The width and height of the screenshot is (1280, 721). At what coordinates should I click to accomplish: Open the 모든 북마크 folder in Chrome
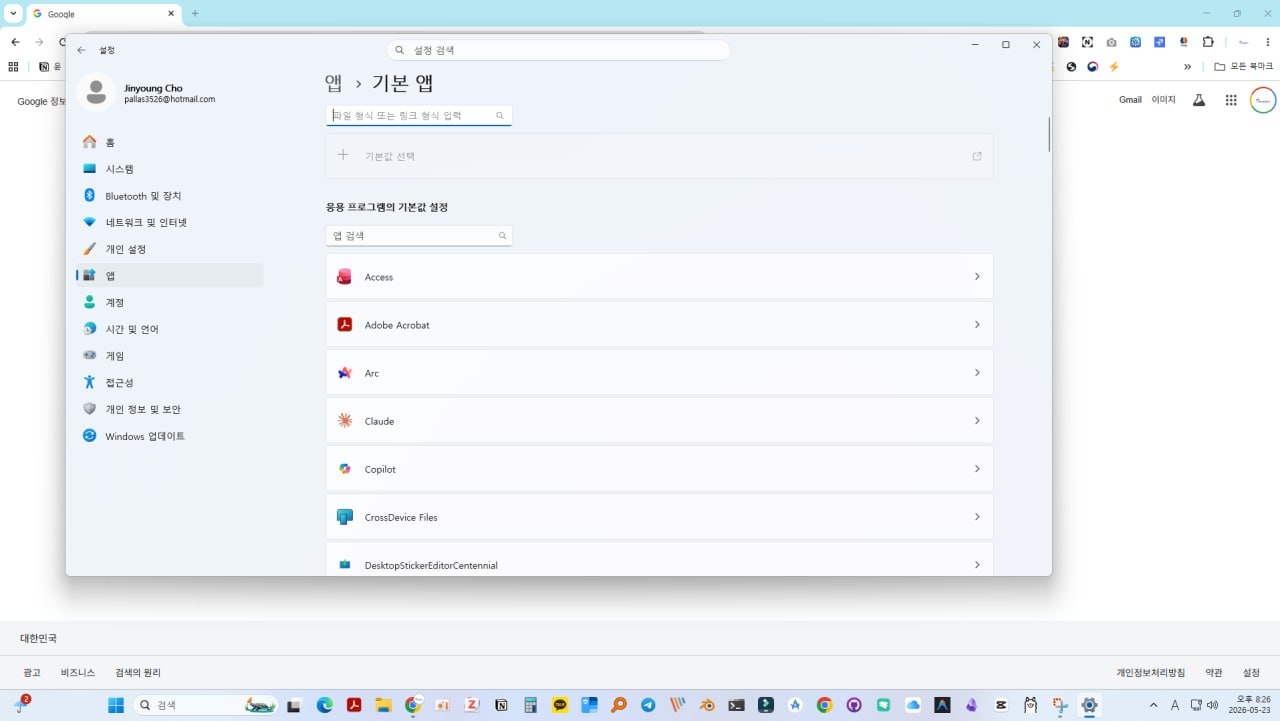coord(1243,67)
